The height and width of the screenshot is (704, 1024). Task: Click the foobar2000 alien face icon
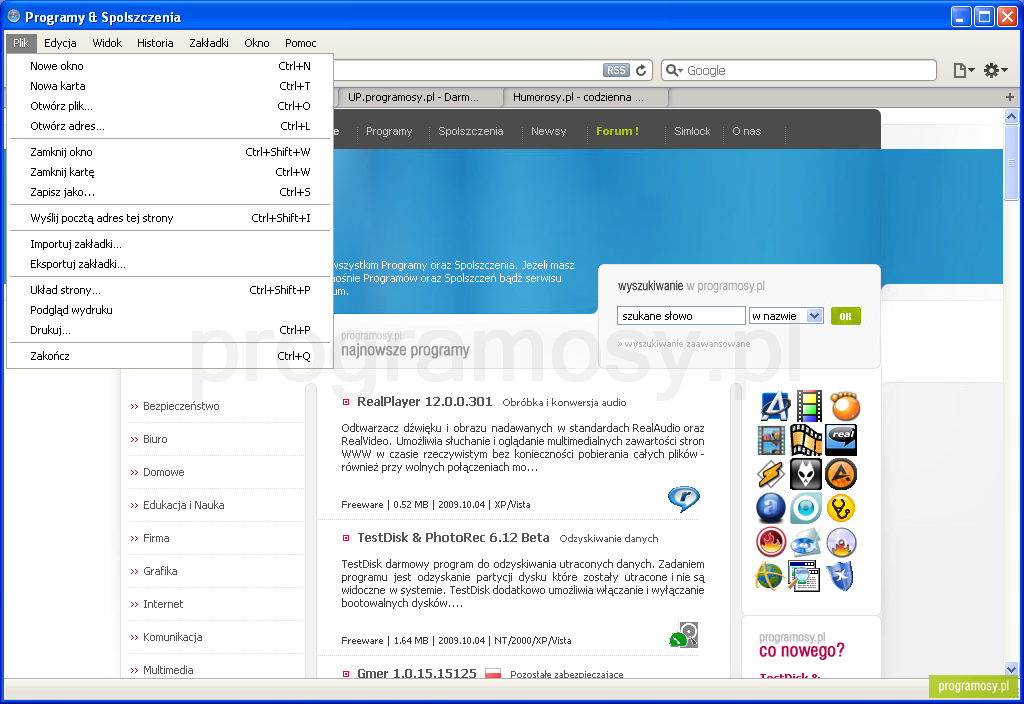point(806,474)
